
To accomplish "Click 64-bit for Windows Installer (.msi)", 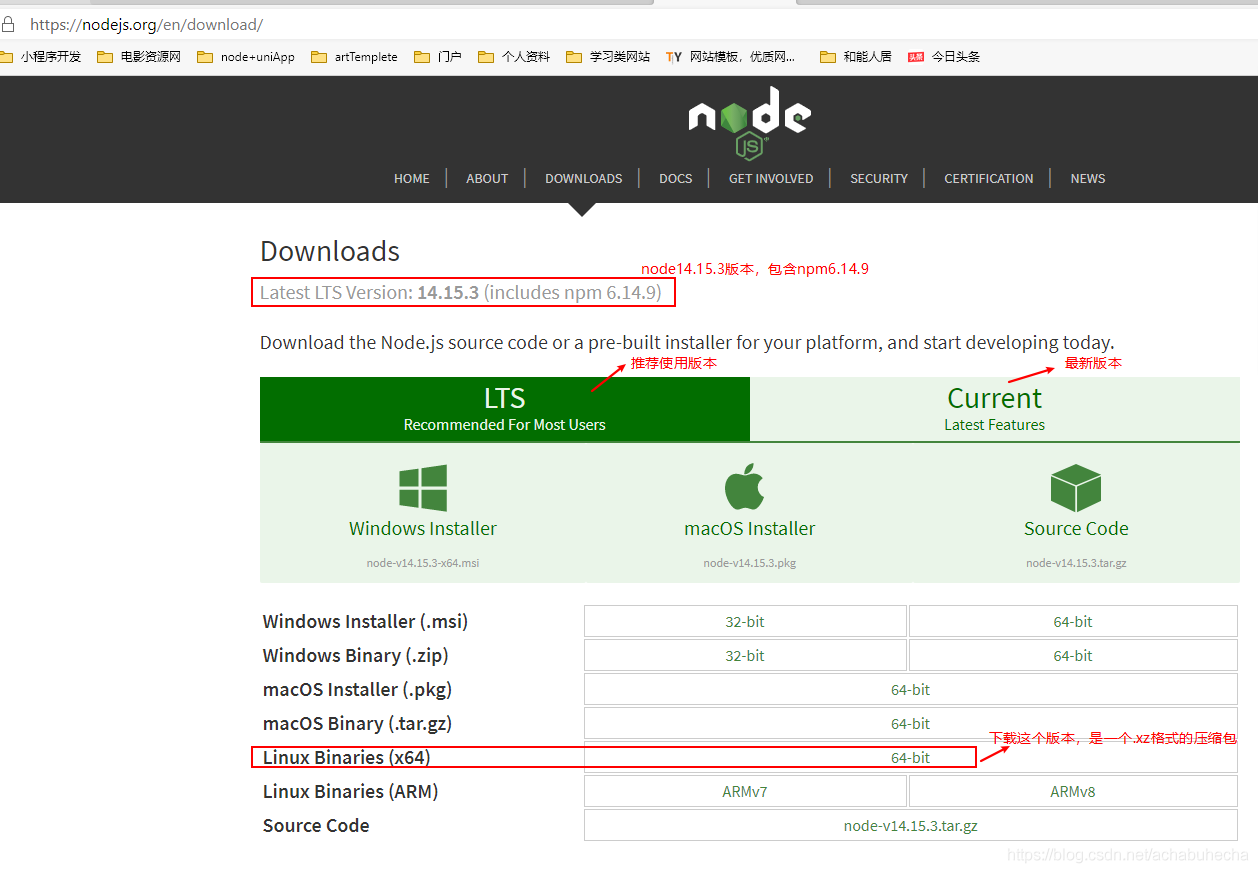I will pyautogui.click(x=1073, y=621).
